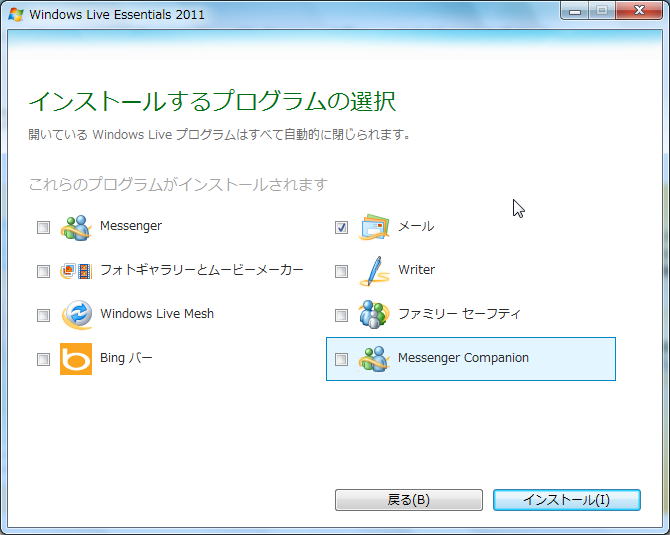Click the Messenger program icon

[x=76, y=227]
